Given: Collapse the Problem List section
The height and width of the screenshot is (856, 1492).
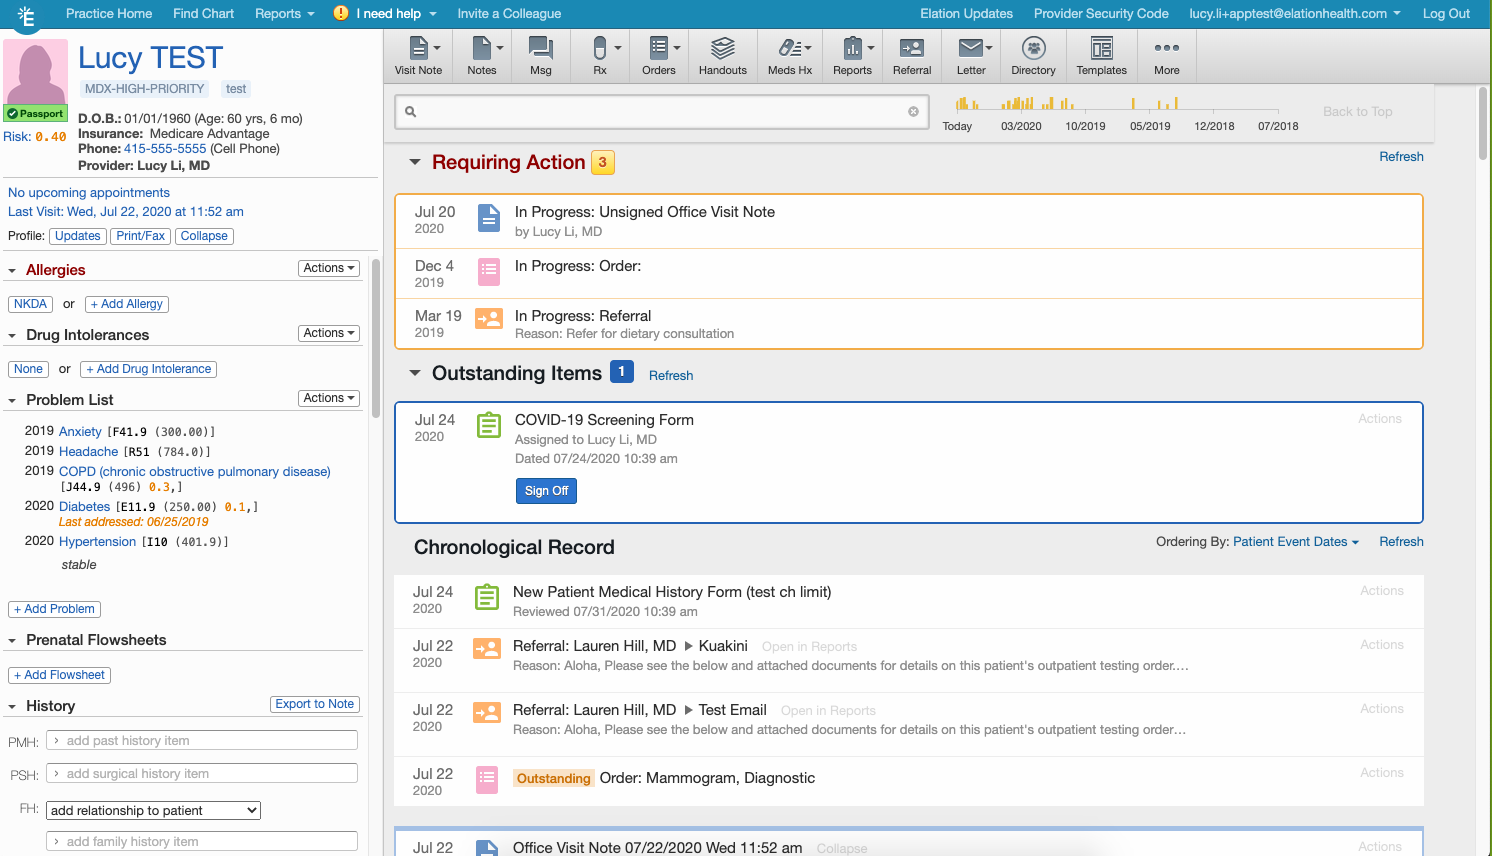Looking at the screenshot, I should coord(12,401).
